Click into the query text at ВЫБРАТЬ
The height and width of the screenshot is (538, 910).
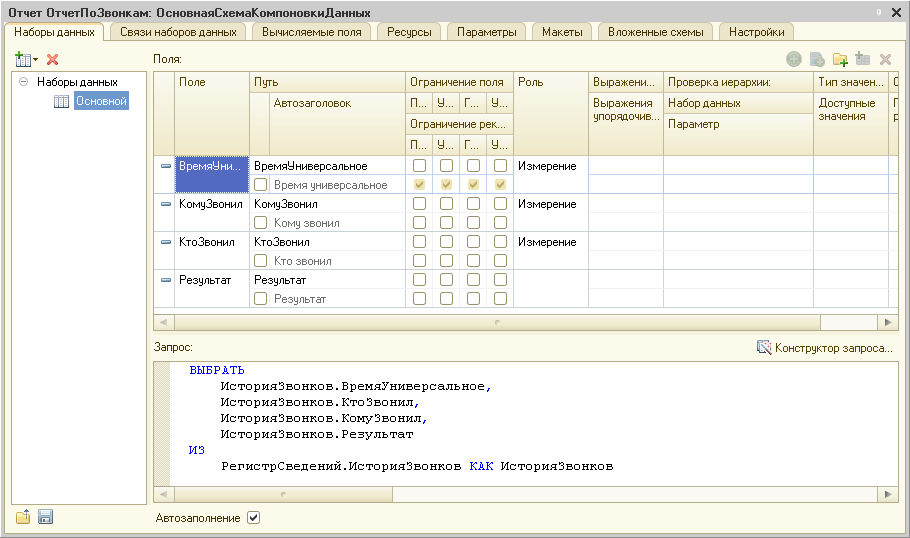(x=217, y=370)
